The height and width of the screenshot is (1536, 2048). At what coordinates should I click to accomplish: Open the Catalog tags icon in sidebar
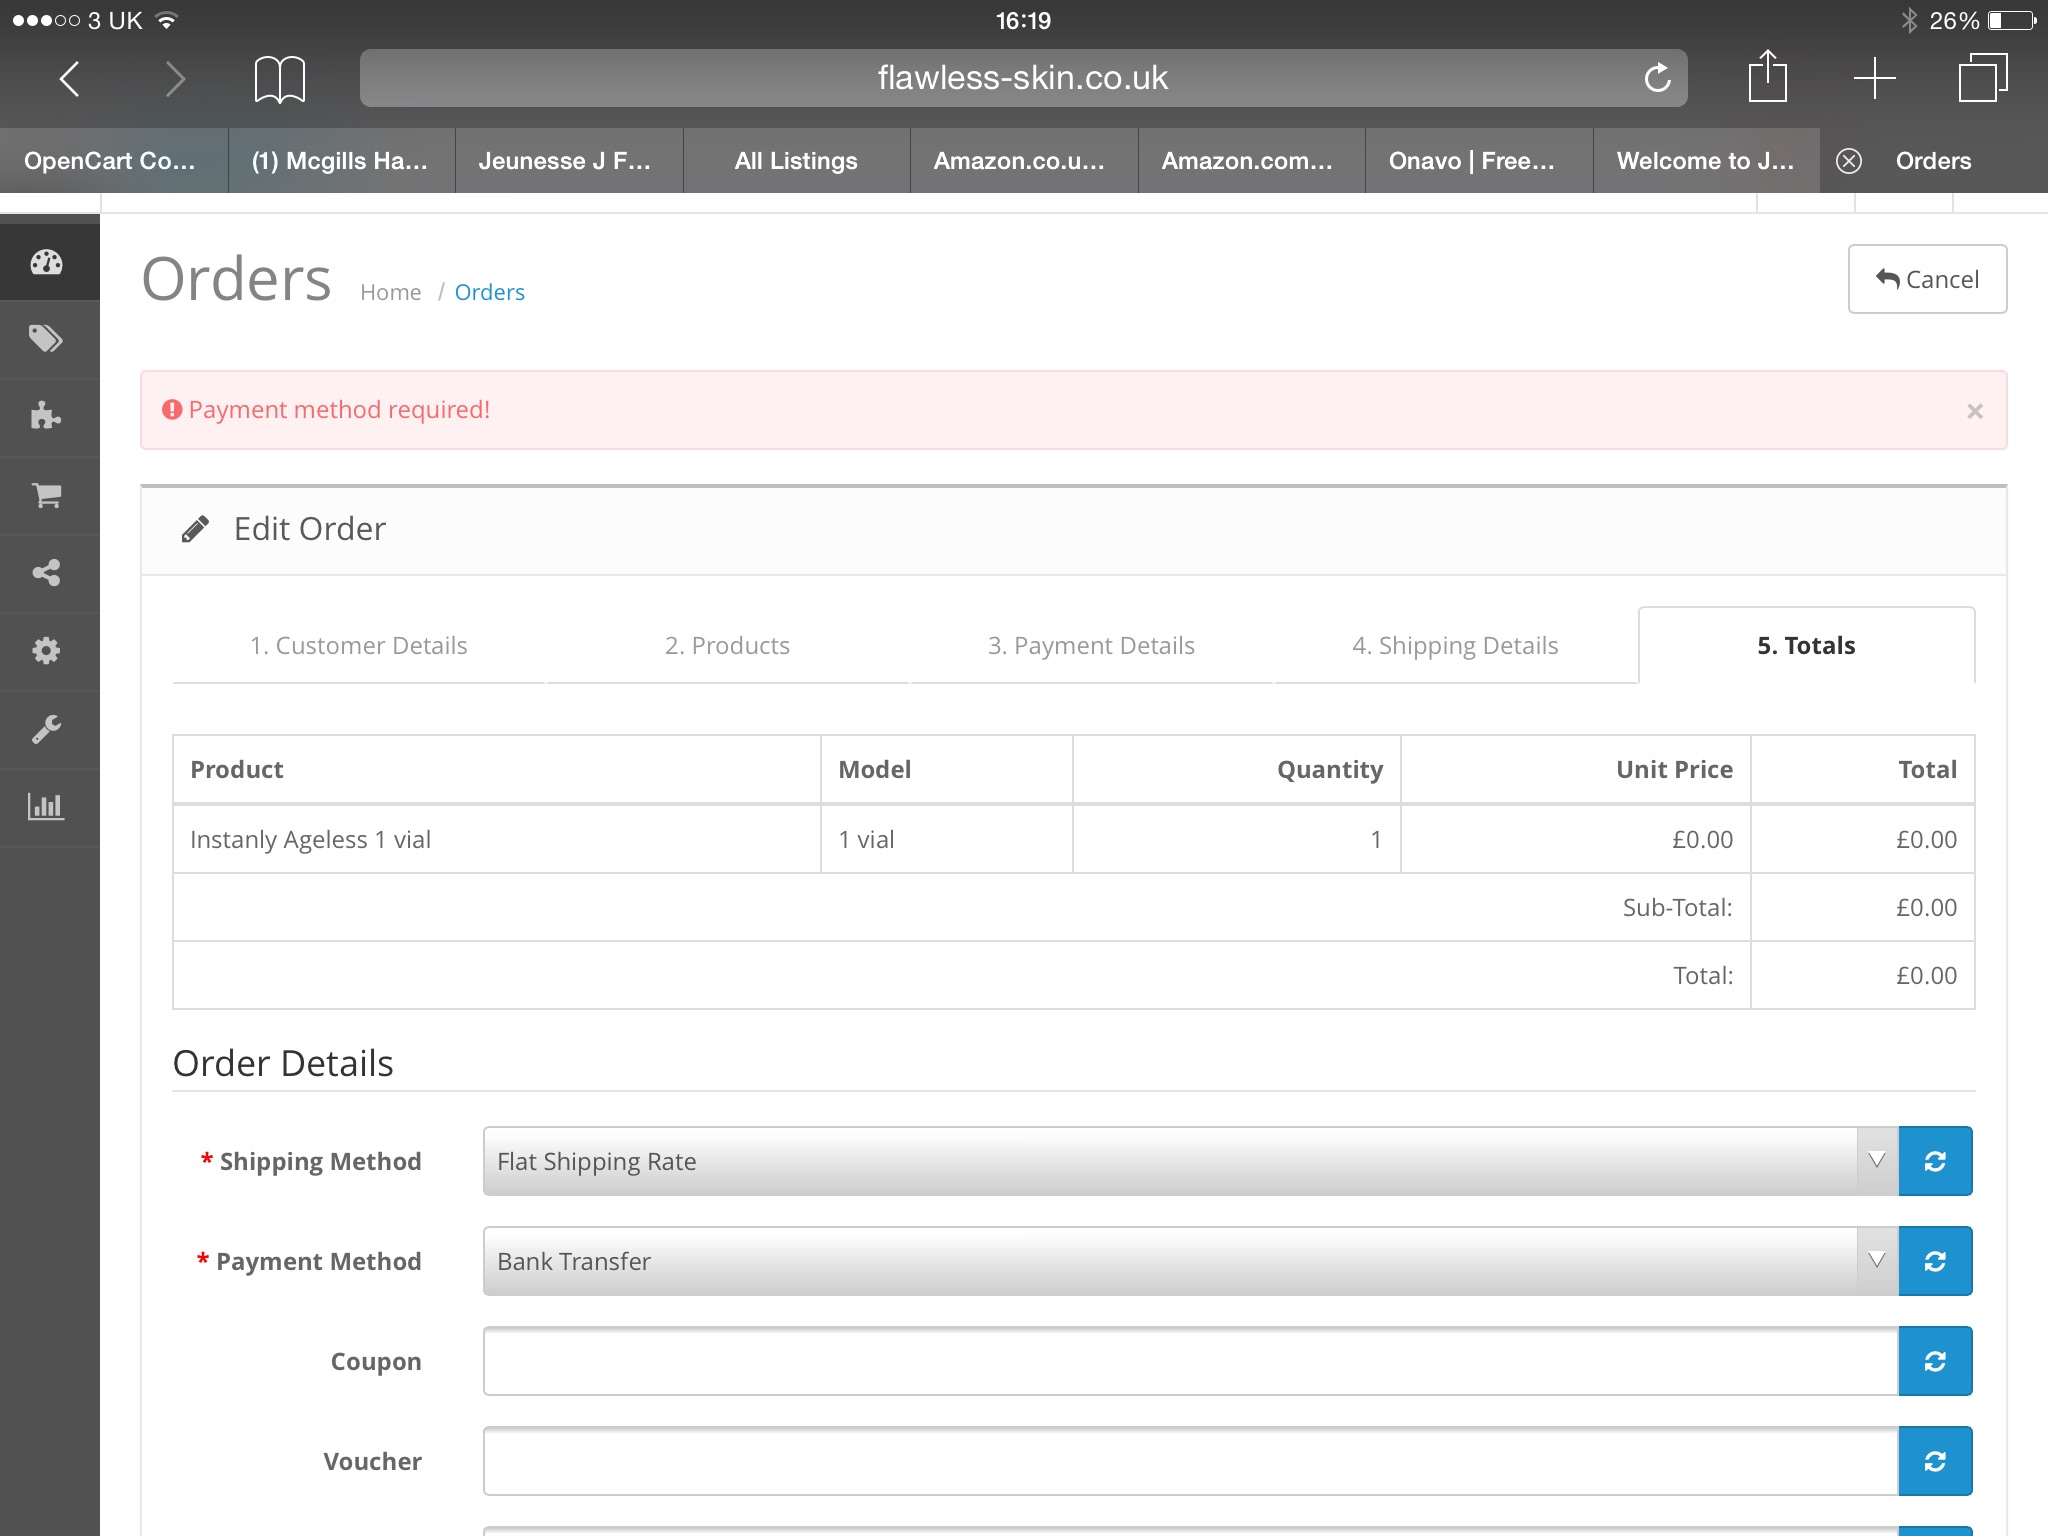pos(47,339)
